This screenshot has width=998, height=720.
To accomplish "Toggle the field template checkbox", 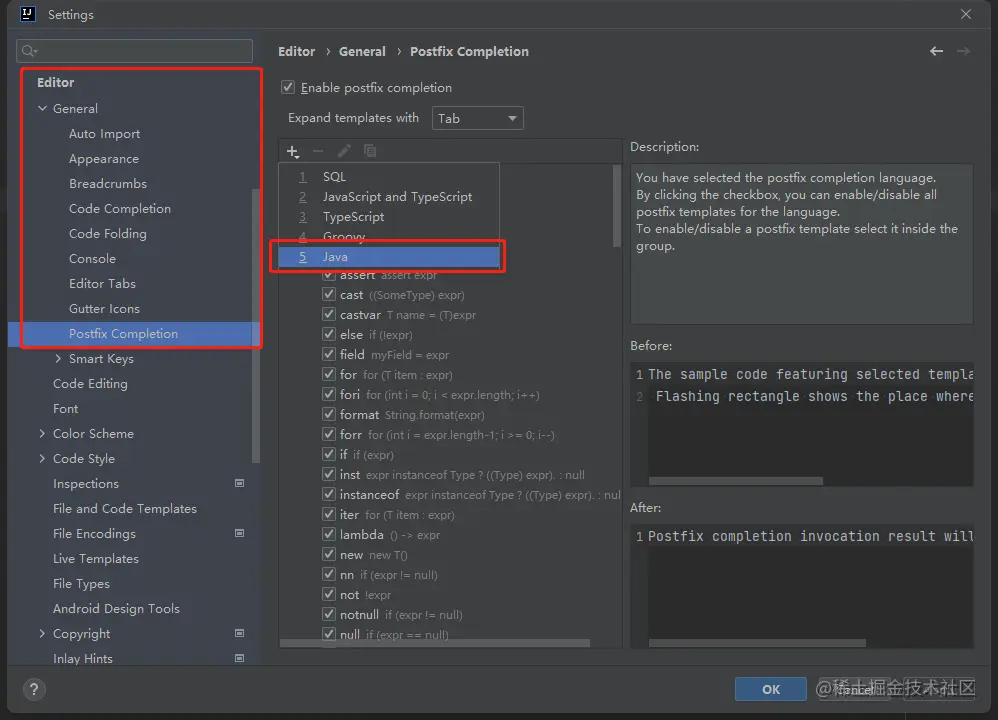I will (x=329, y=354).
